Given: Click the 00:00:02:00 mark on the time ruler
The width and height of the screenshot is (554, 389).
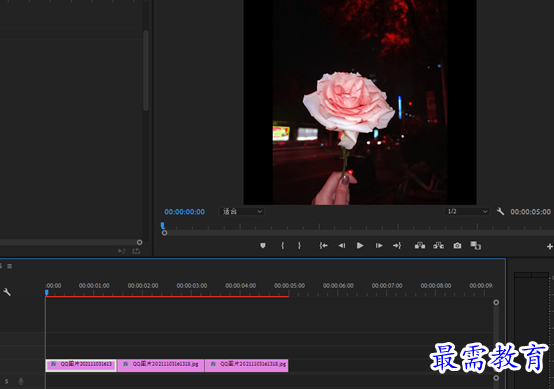Looking at the screenshot, I should [x=143, y=285].
